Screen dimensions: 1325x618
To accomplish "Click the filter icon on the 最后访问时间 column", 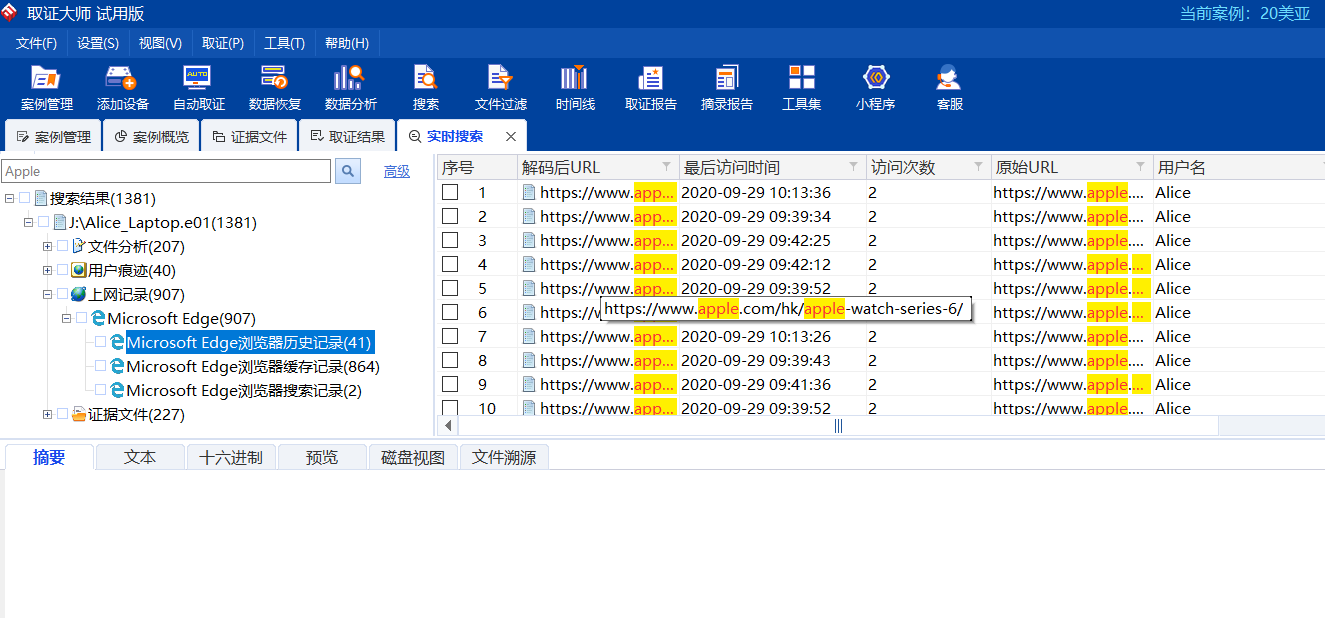I will point(854,166).
